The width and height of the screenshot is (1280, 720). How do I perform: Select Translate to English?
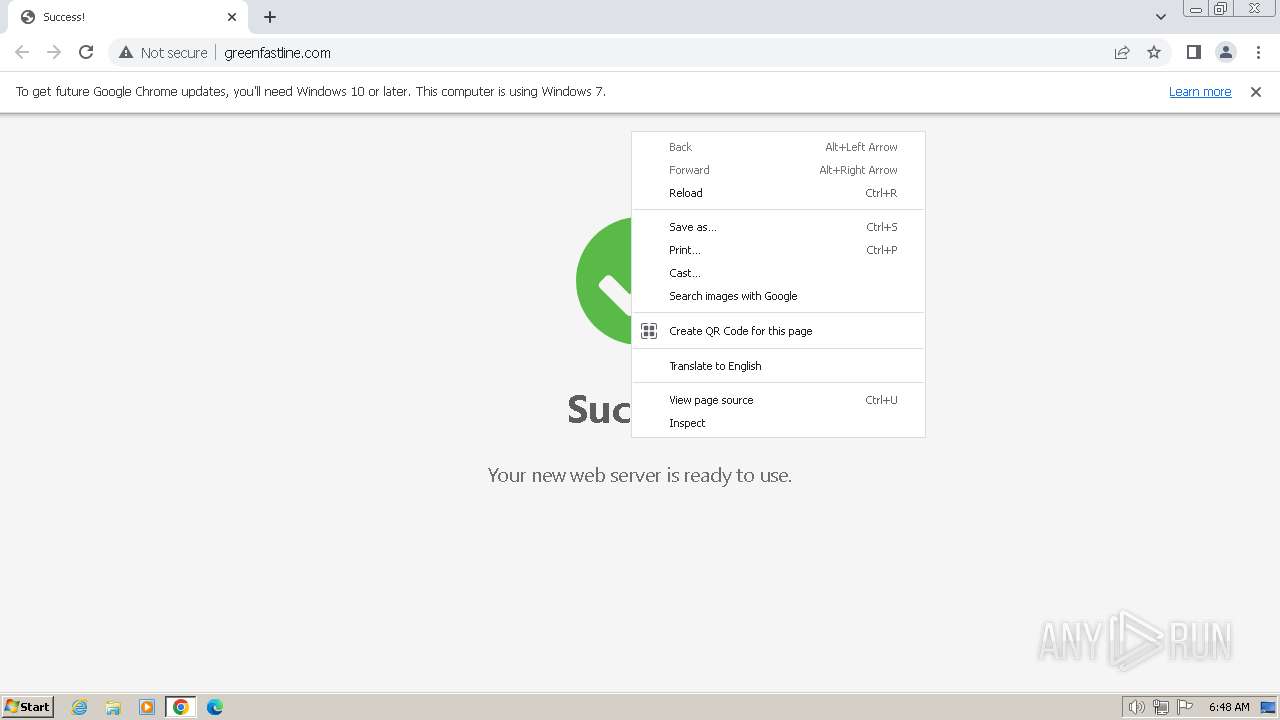[x=778, y=366]
